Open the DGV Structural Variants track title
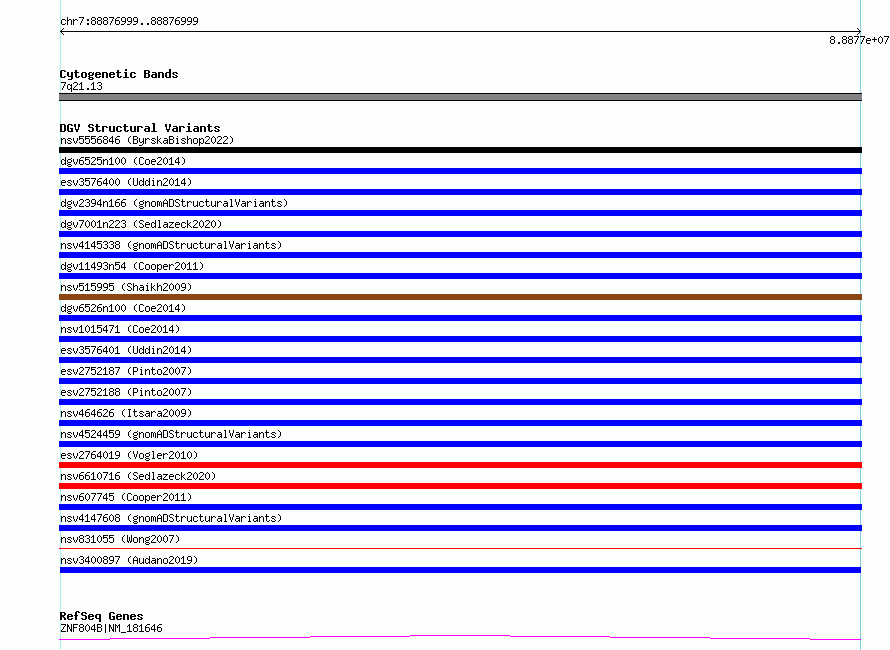 pyautogui.click(x=140, y=128)
